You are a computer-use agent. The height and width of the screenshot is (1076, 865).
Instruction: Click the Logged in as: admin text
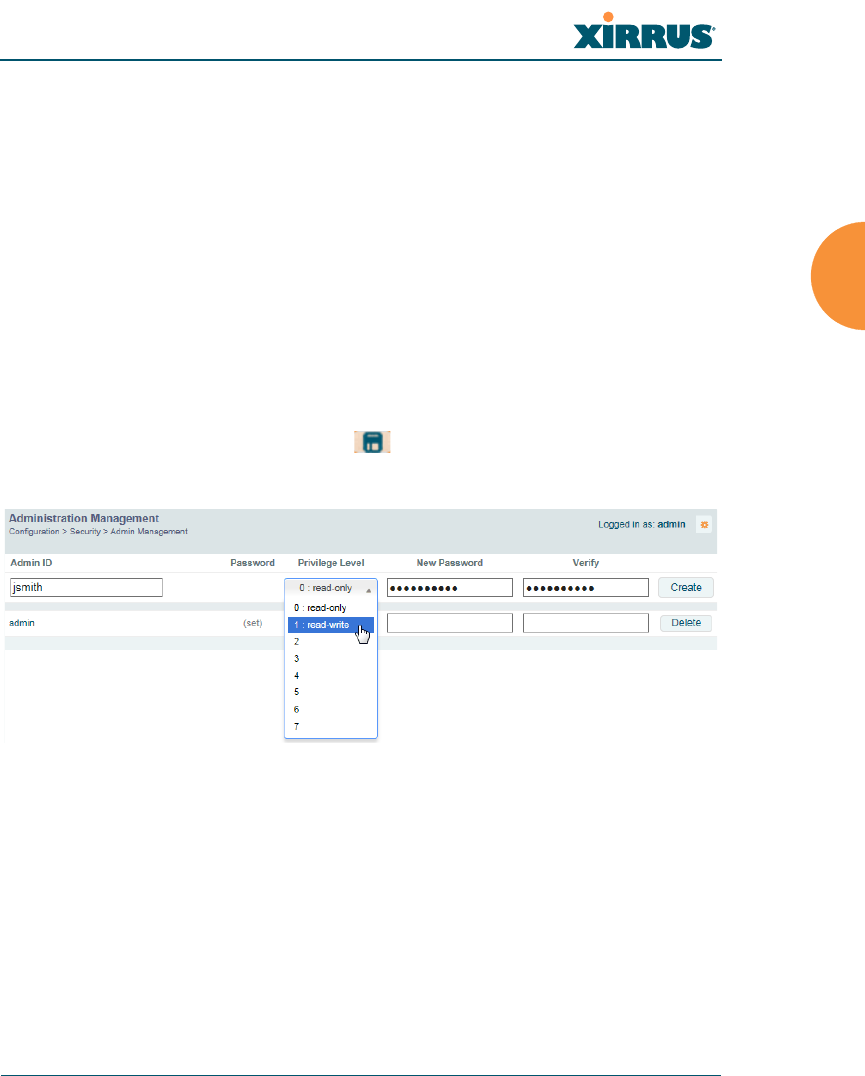[x=641, y=524]
